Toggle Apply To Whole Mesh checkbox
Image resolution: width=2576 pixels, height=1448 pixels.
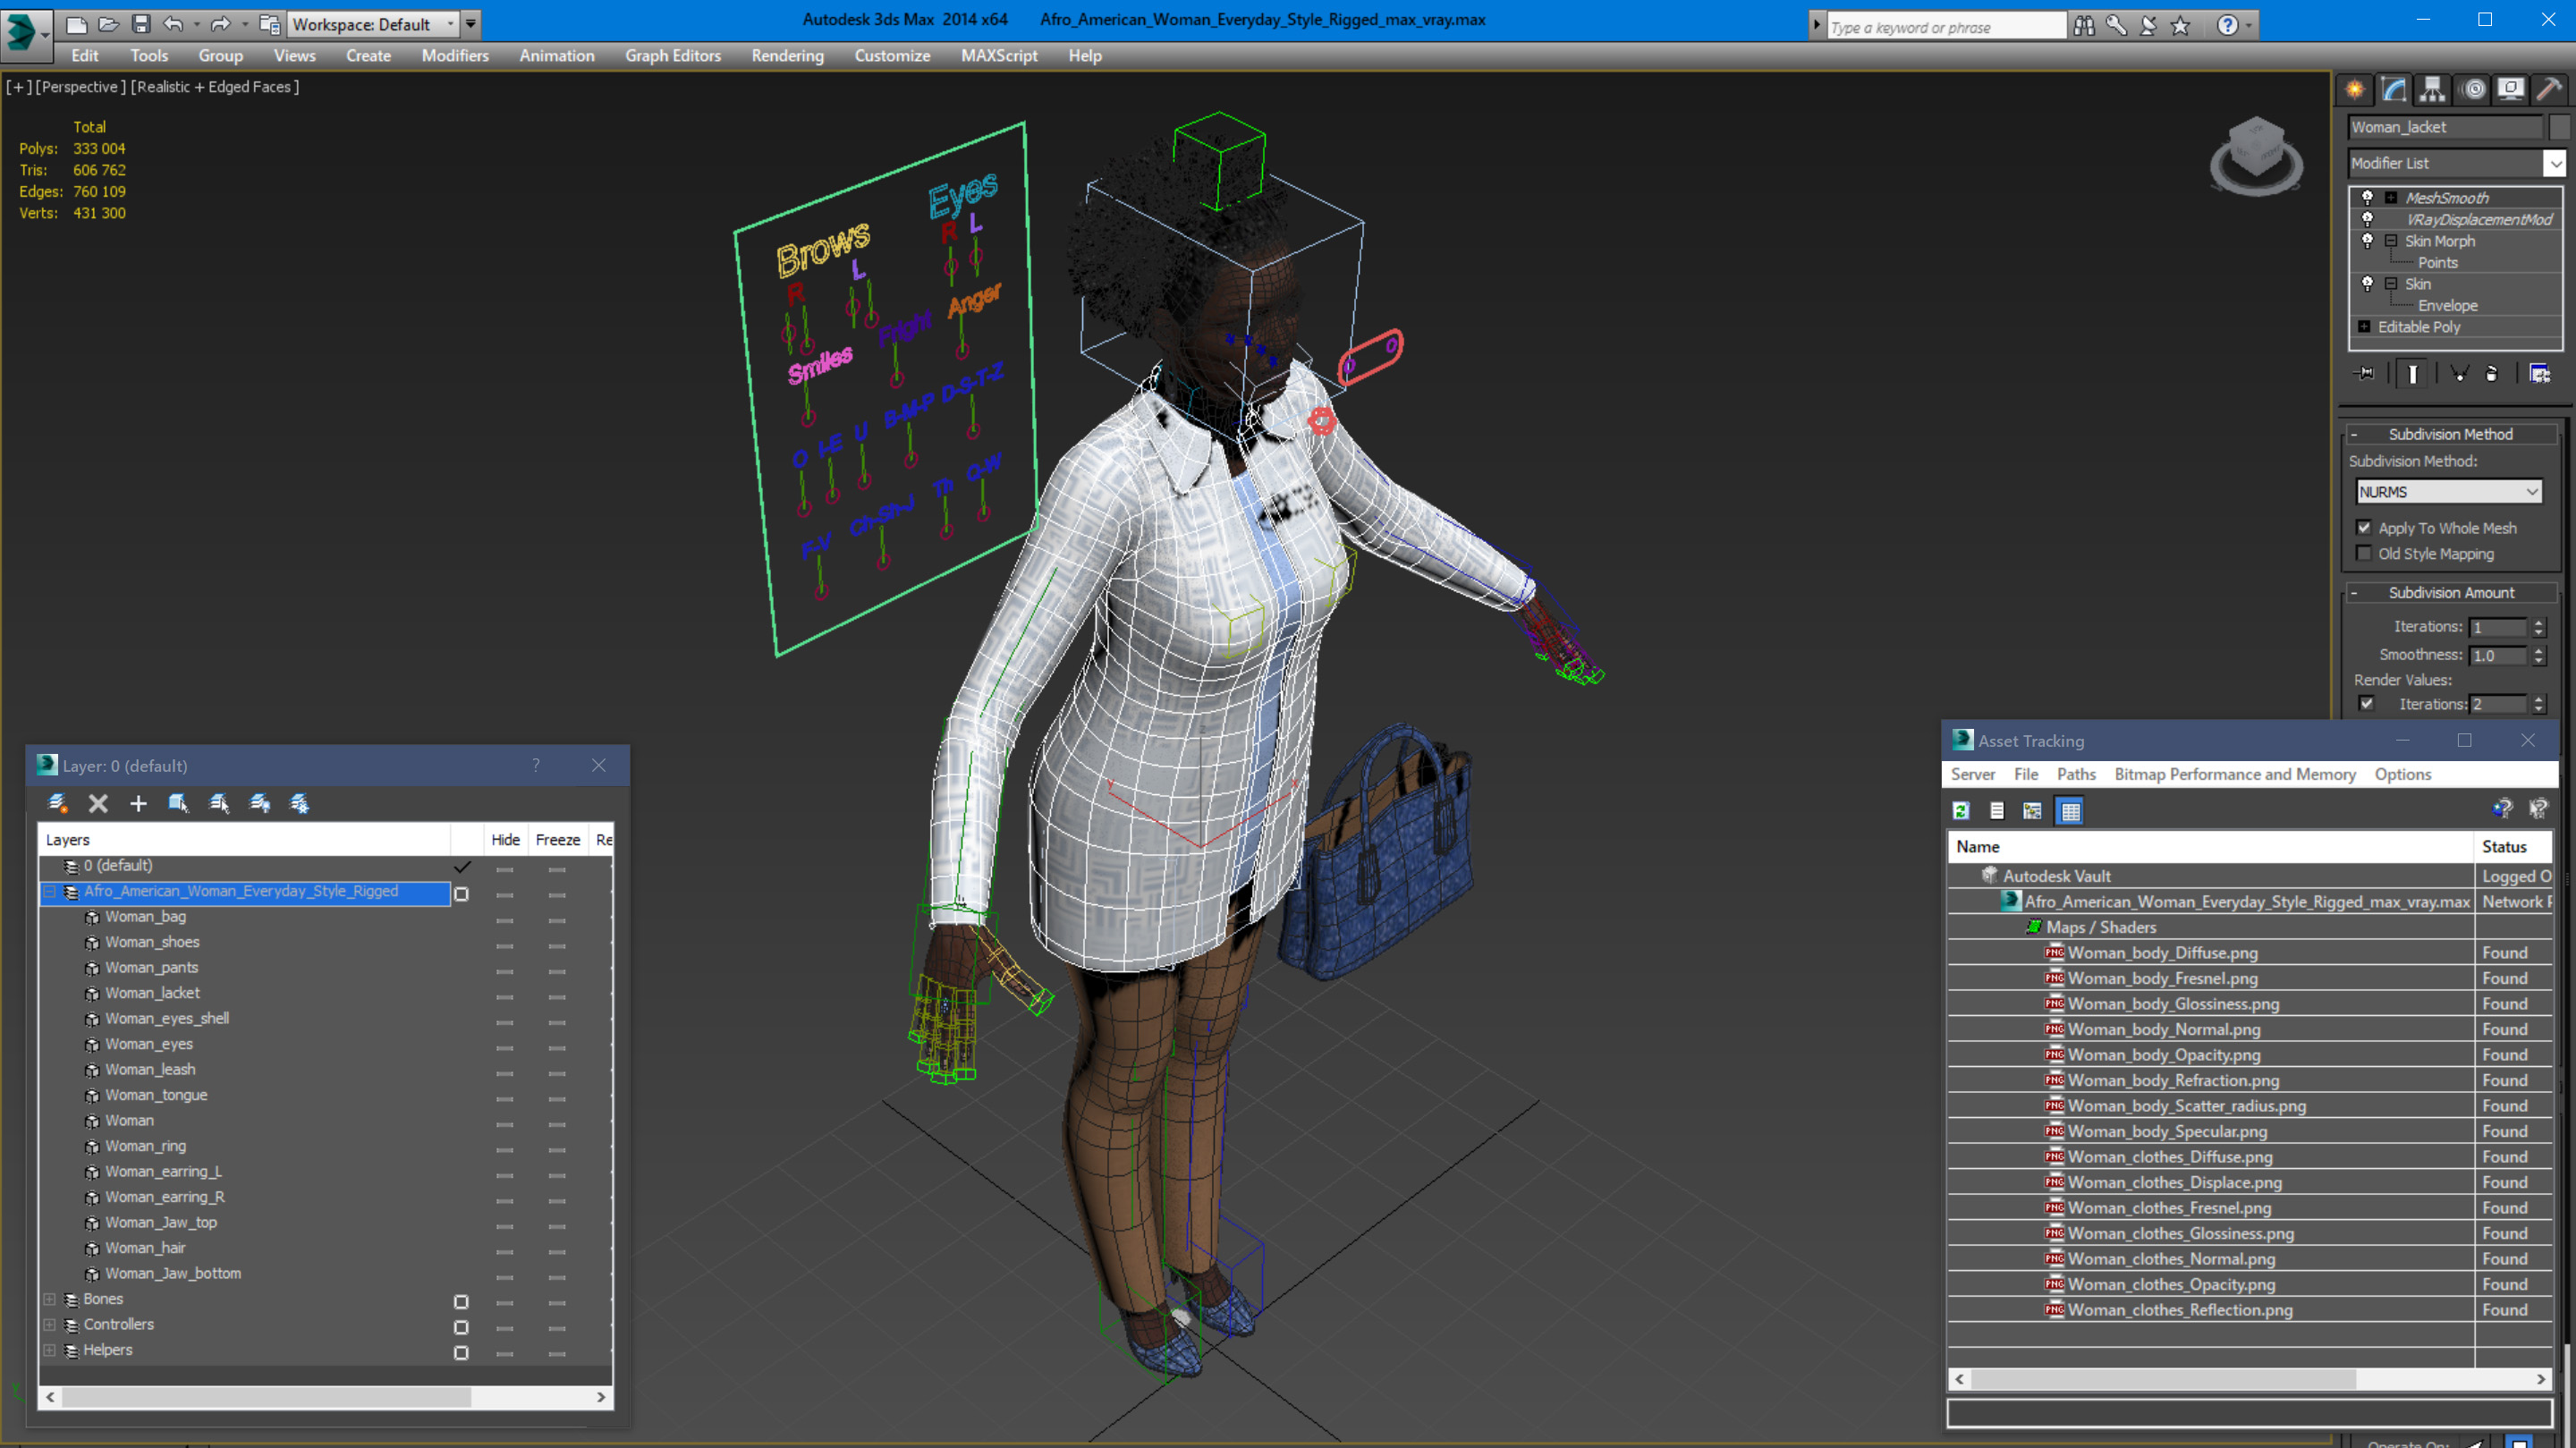coord(2364,528)
